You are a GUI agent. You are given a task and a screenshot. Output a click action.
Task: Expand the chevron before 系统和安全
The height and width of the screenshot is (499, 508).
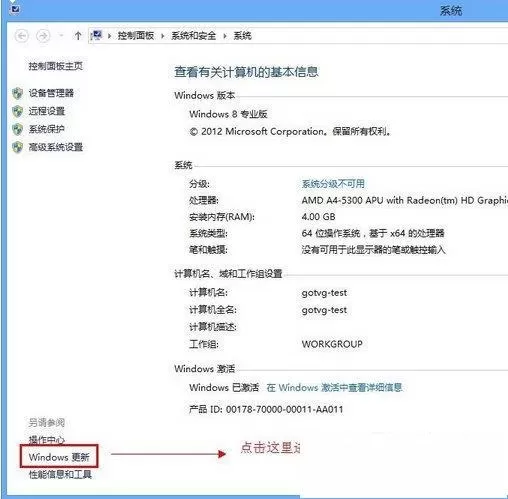point(163,36)
